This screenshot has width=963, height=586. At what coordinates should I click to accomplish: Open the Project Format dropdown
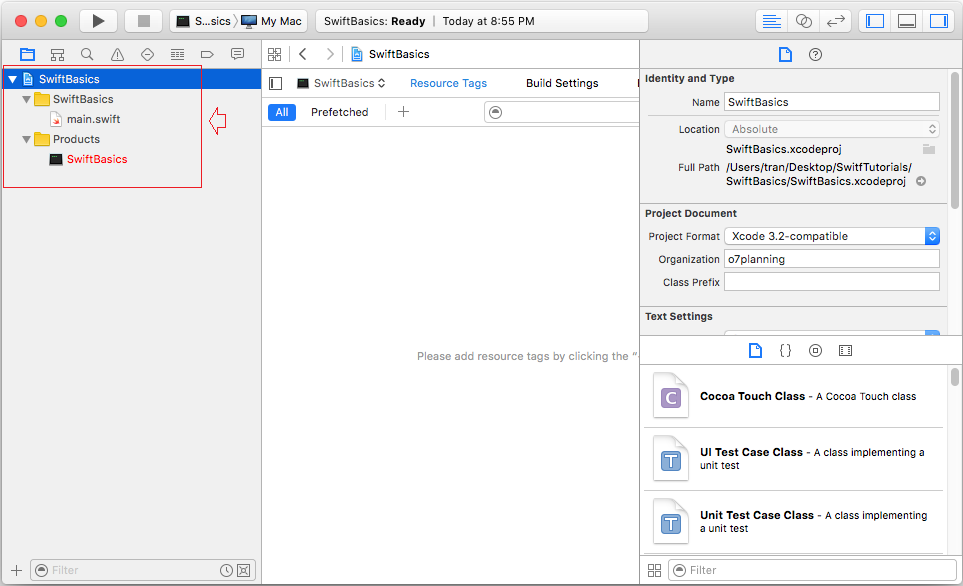832,236
